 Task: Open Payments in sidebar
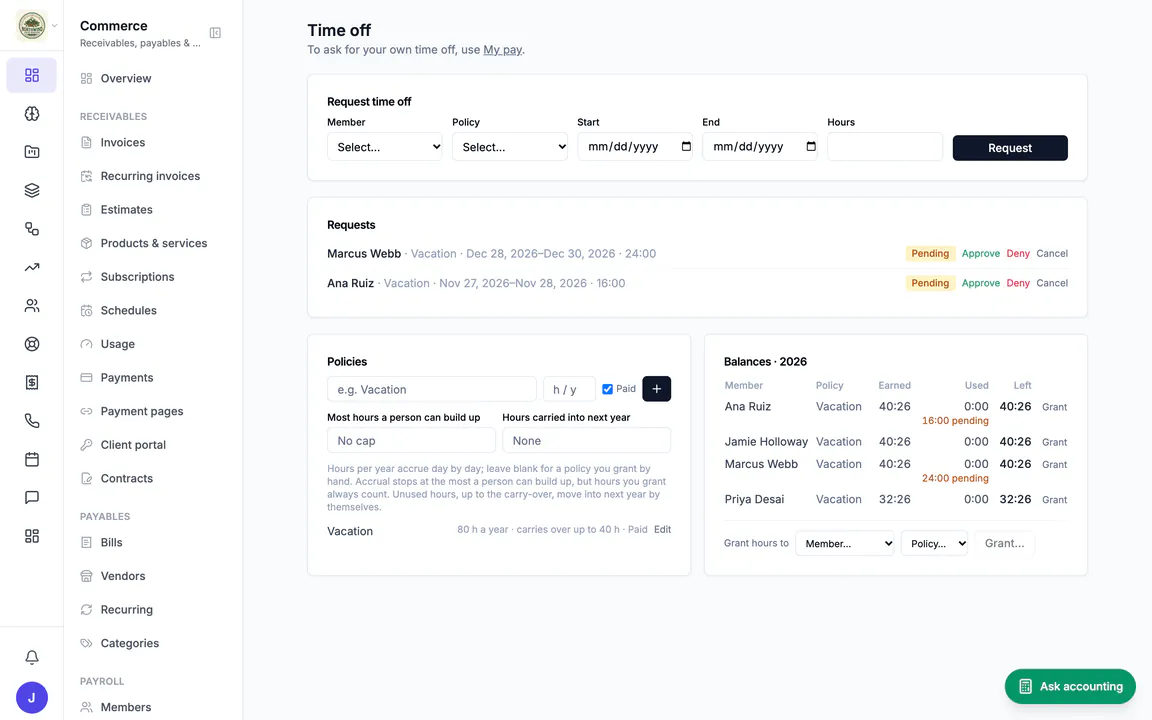pos(127,378)
